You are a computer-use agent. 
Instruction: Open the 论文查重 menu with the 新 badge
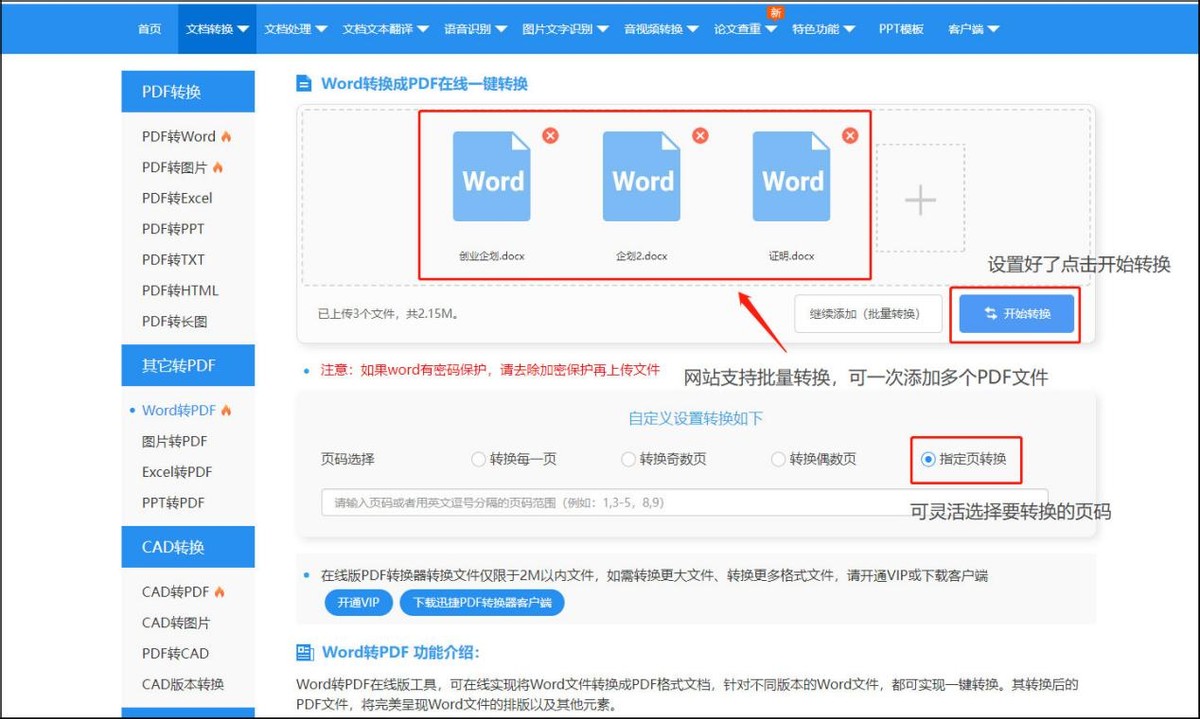[x=742, y=29]
